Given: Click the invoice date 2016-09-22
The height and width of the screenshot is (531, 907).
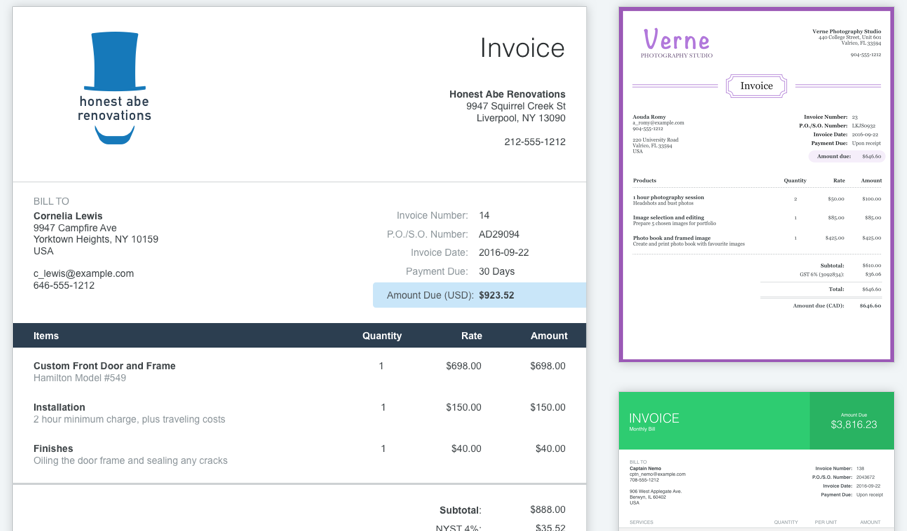Looking at the screenshot, I should click(x=503, y=253).
